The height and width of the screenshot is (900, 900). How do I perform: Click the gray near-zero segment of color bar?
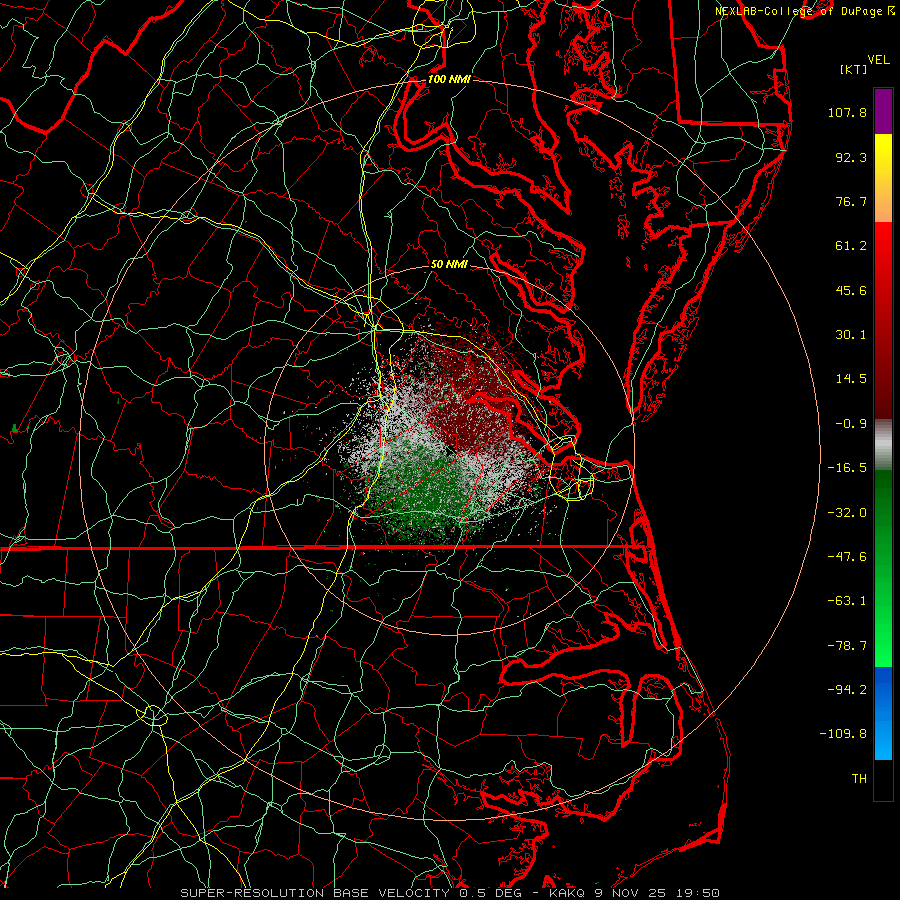pyautogui.click(x=883, y=445)
